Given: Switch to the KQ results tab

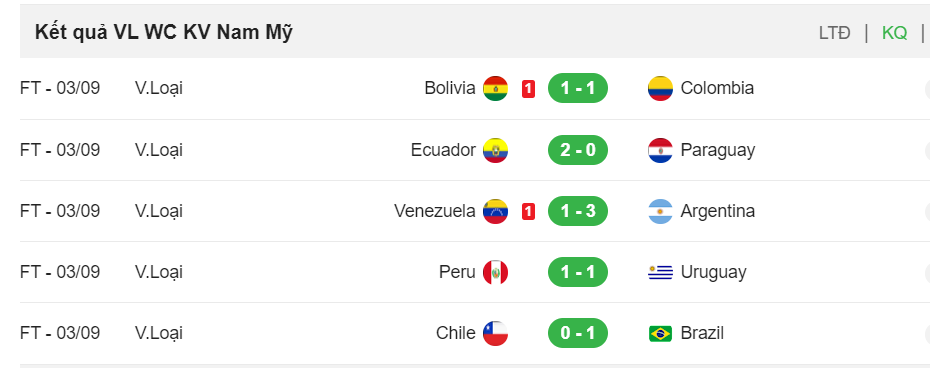Looking at the screenshot, I should click(x=894, y=33).
